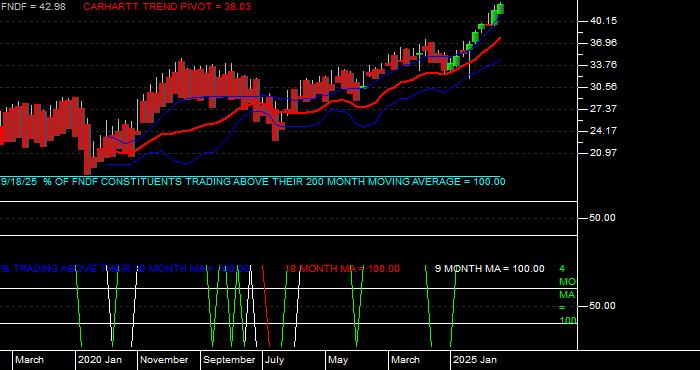Click the 200 month moving average percentage text
The image size is (700, 370).
(253, 182)
